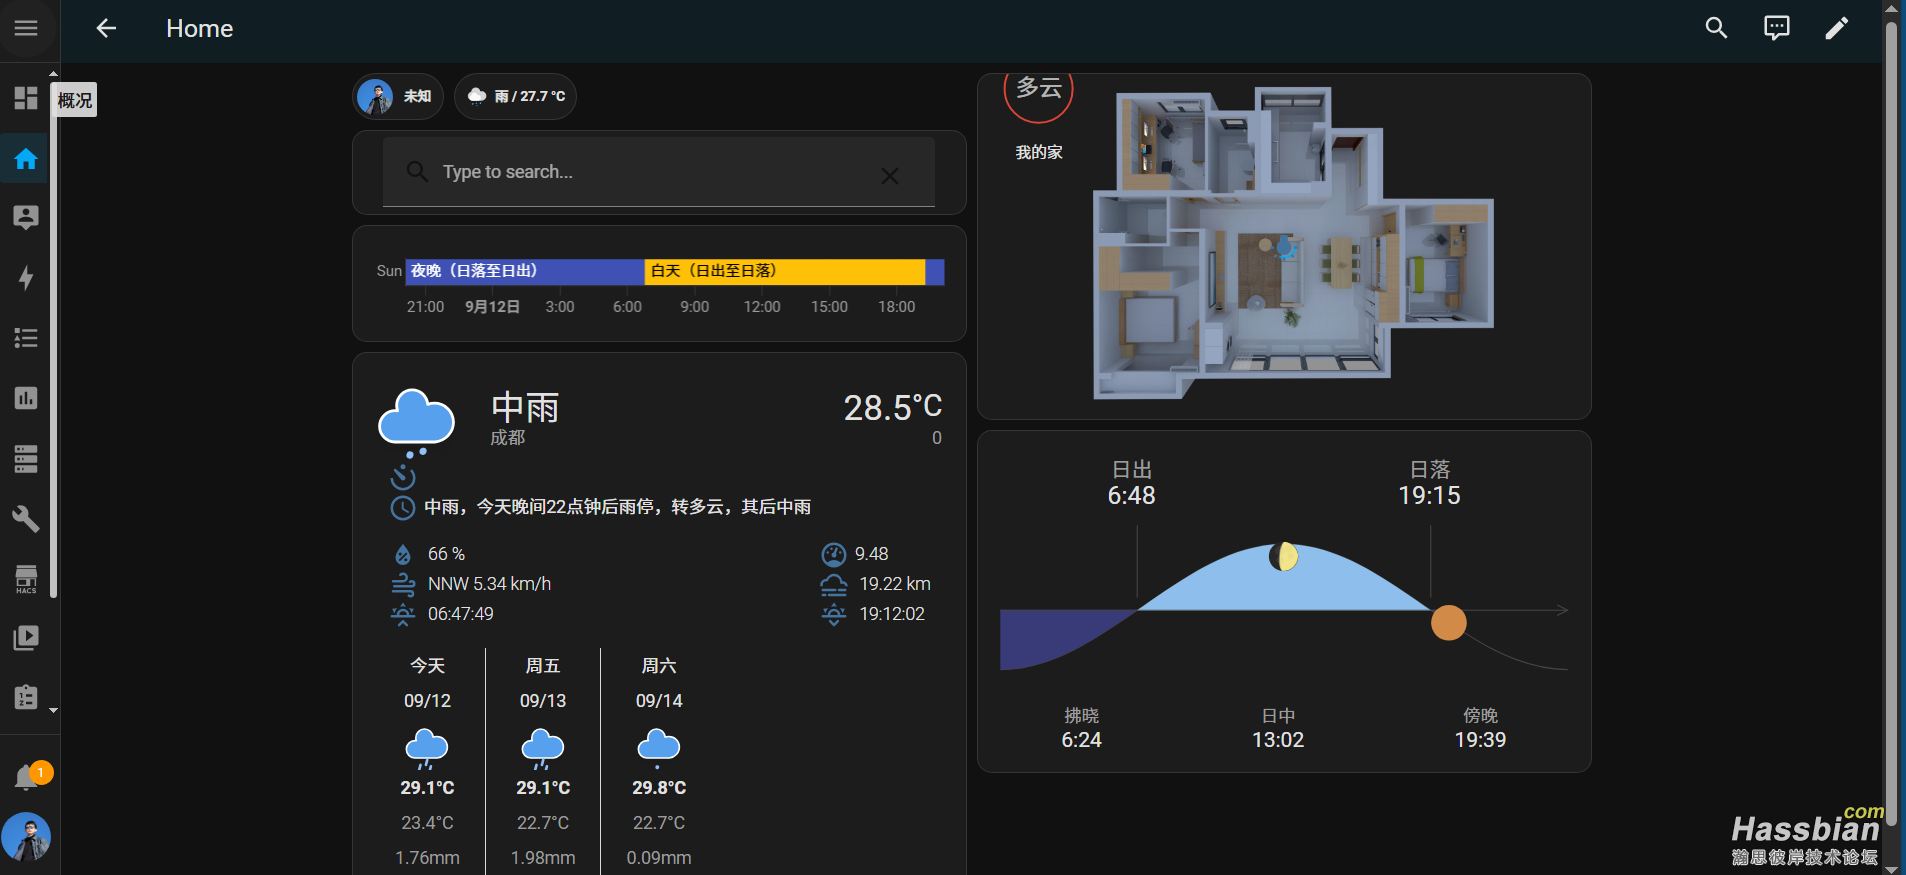
Task: Open the Media sidebar icon
Action: [x=26, y=638]
